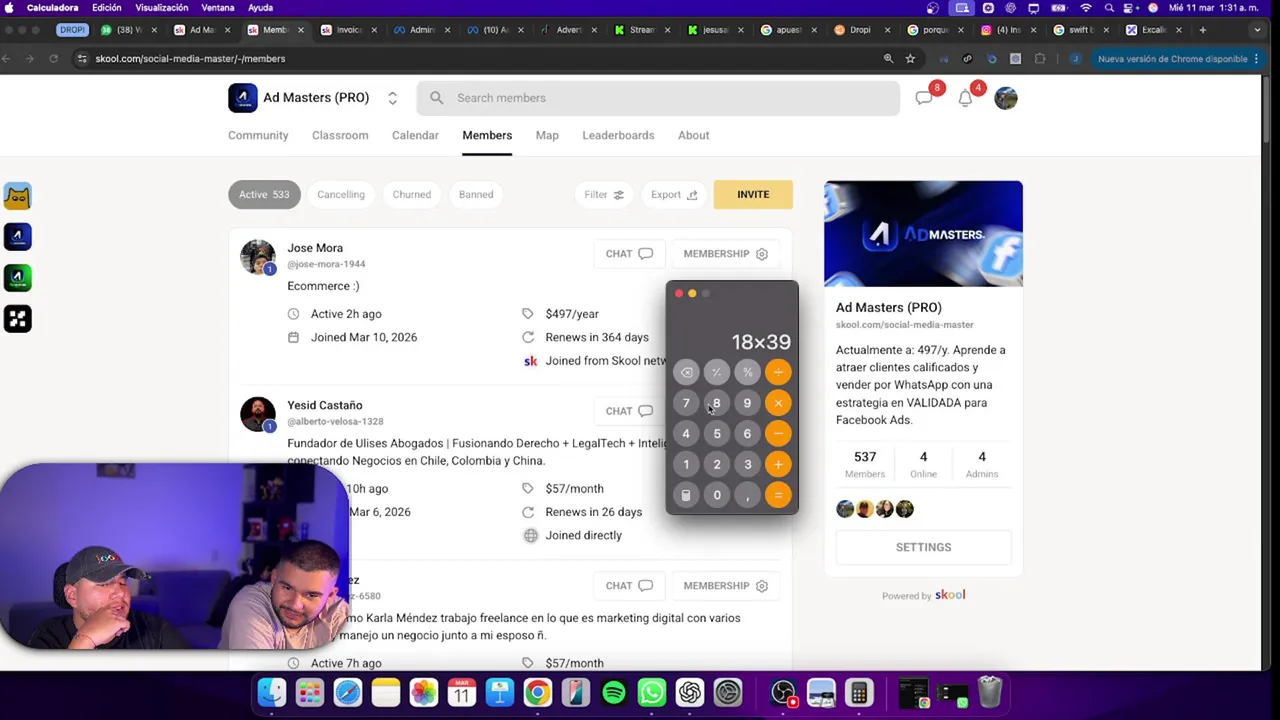Screen dimensions: 1280x720
Task: Click the cat icon in left sidebar
Action: coord(17,196)
